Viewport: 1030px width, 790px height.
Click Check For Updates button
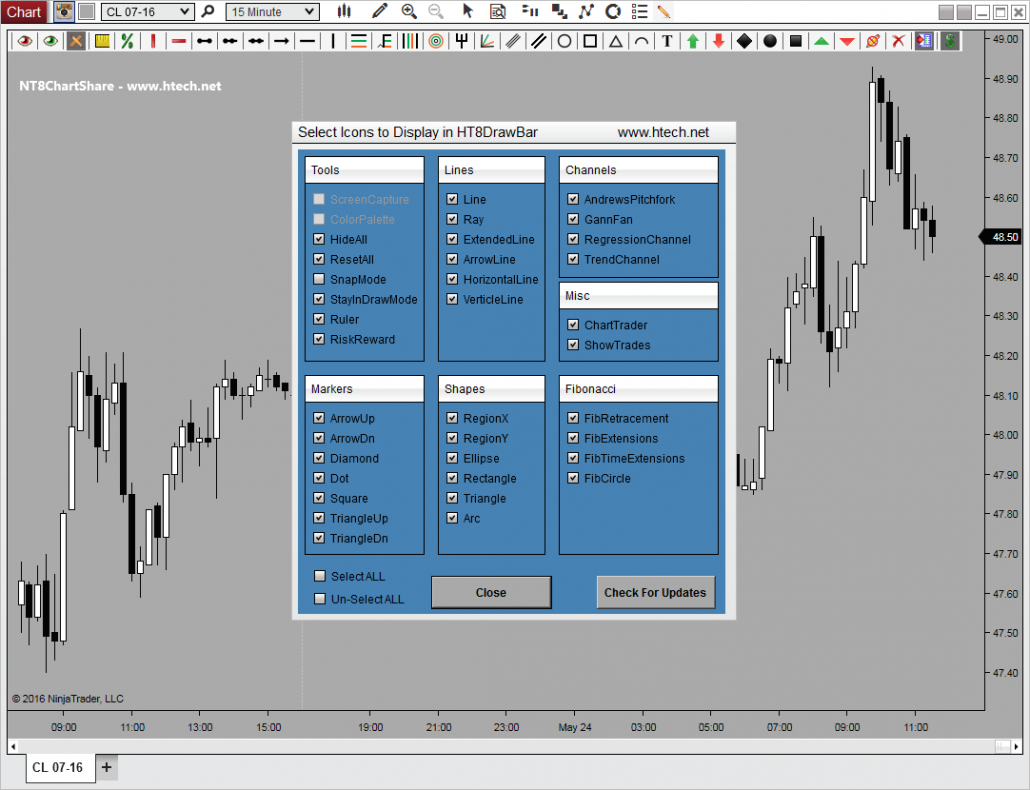click(x=655, y=592)
